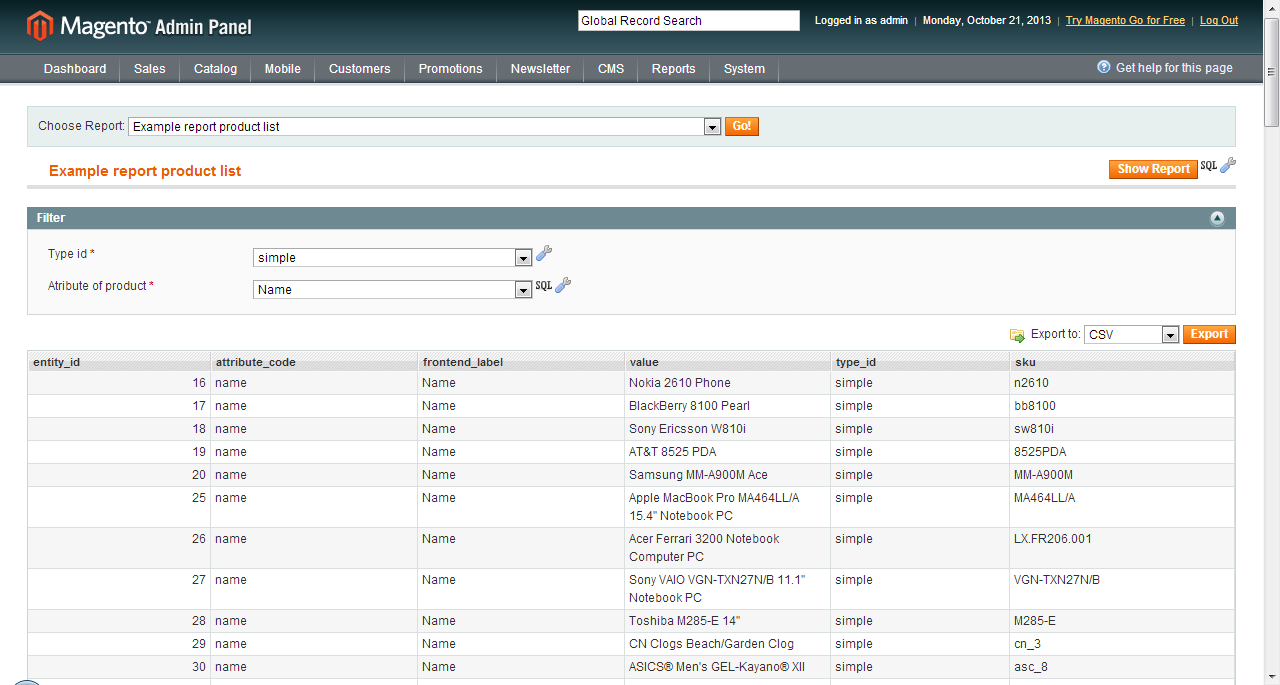The image size is (1280, 685).
Task: Collapse the Filter panel with the arrow
Action: click(1217, 218)
